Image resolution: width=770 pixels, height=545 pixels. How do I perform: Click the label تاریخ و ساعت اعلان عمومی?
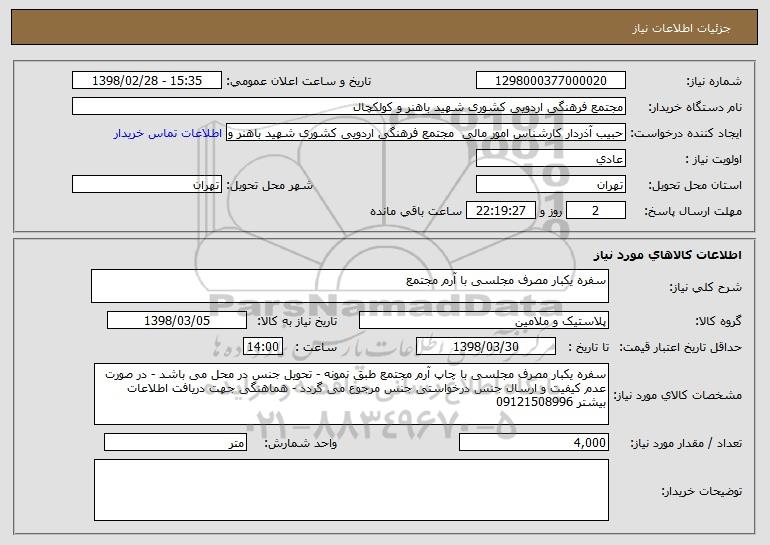299,81
